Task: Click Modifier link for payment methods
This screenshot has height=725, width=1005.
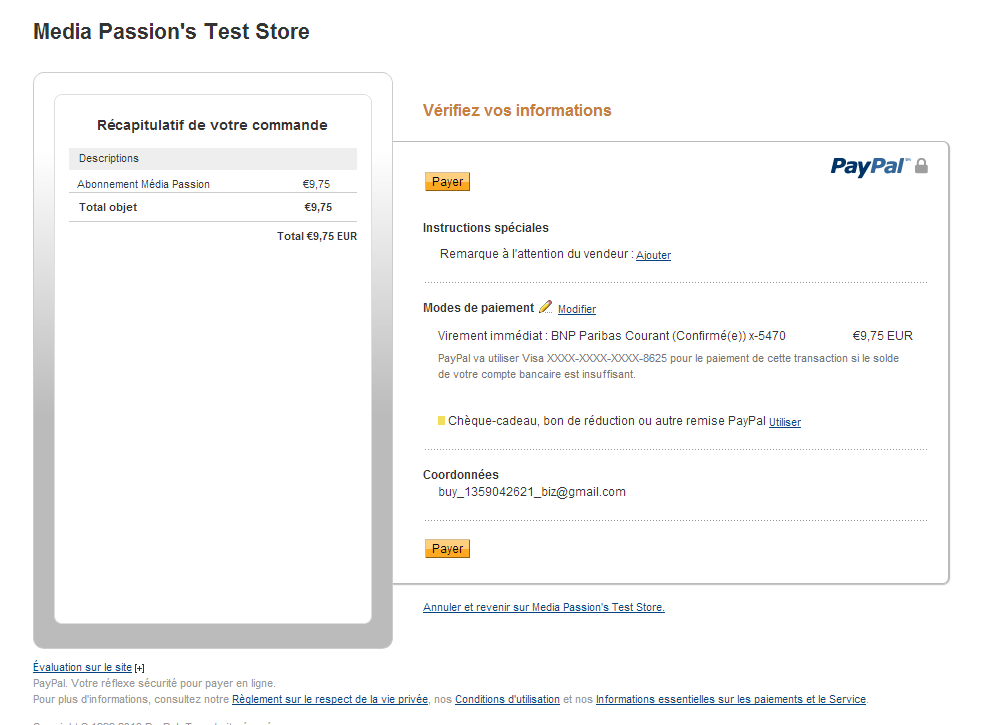Action: coord(577,309)
